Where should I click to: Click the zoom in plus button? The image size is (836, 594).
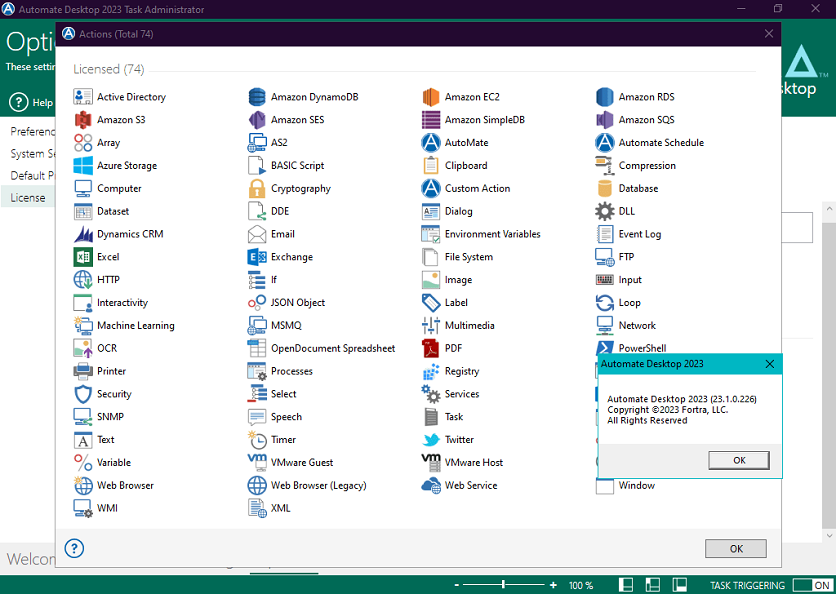tap(553, 585)
